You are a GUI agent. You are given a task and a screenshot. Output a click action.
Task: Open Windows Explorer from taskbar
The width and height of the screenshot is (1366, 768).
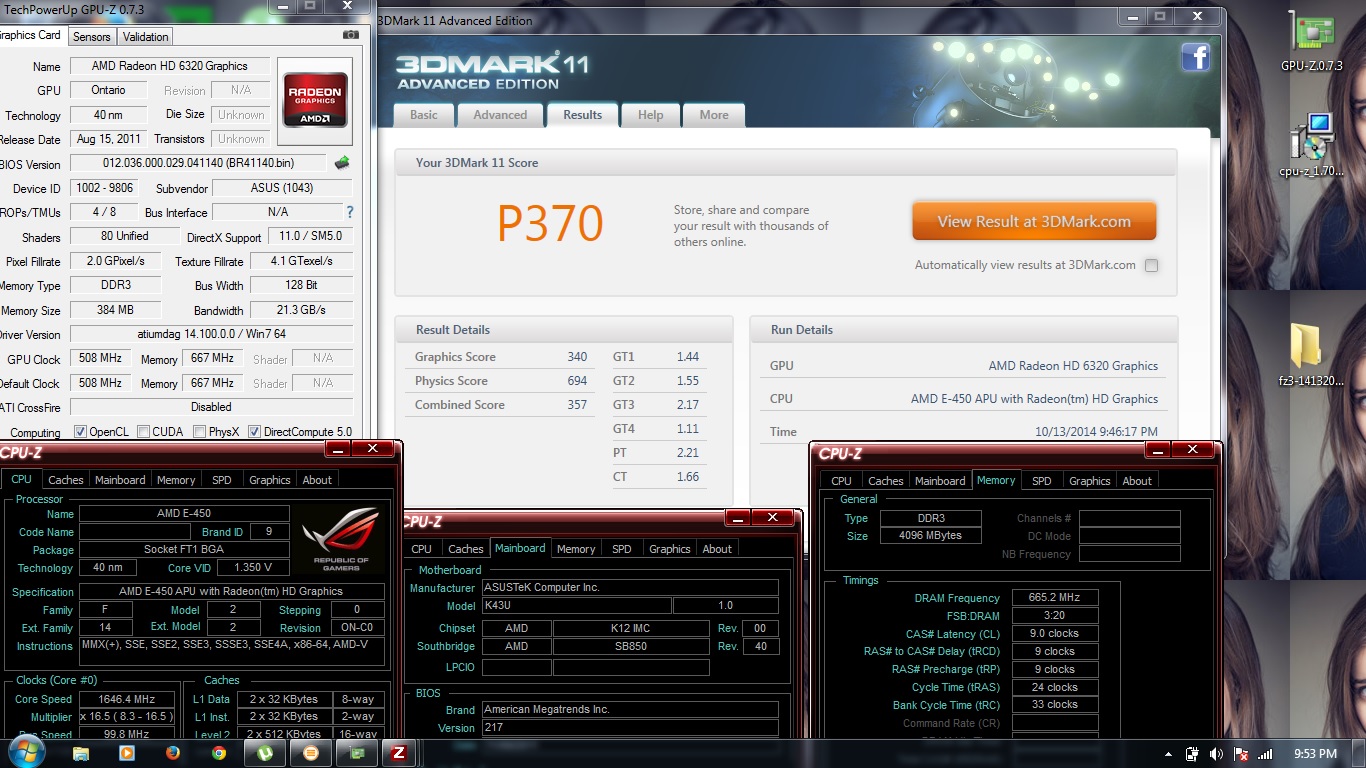81,753
